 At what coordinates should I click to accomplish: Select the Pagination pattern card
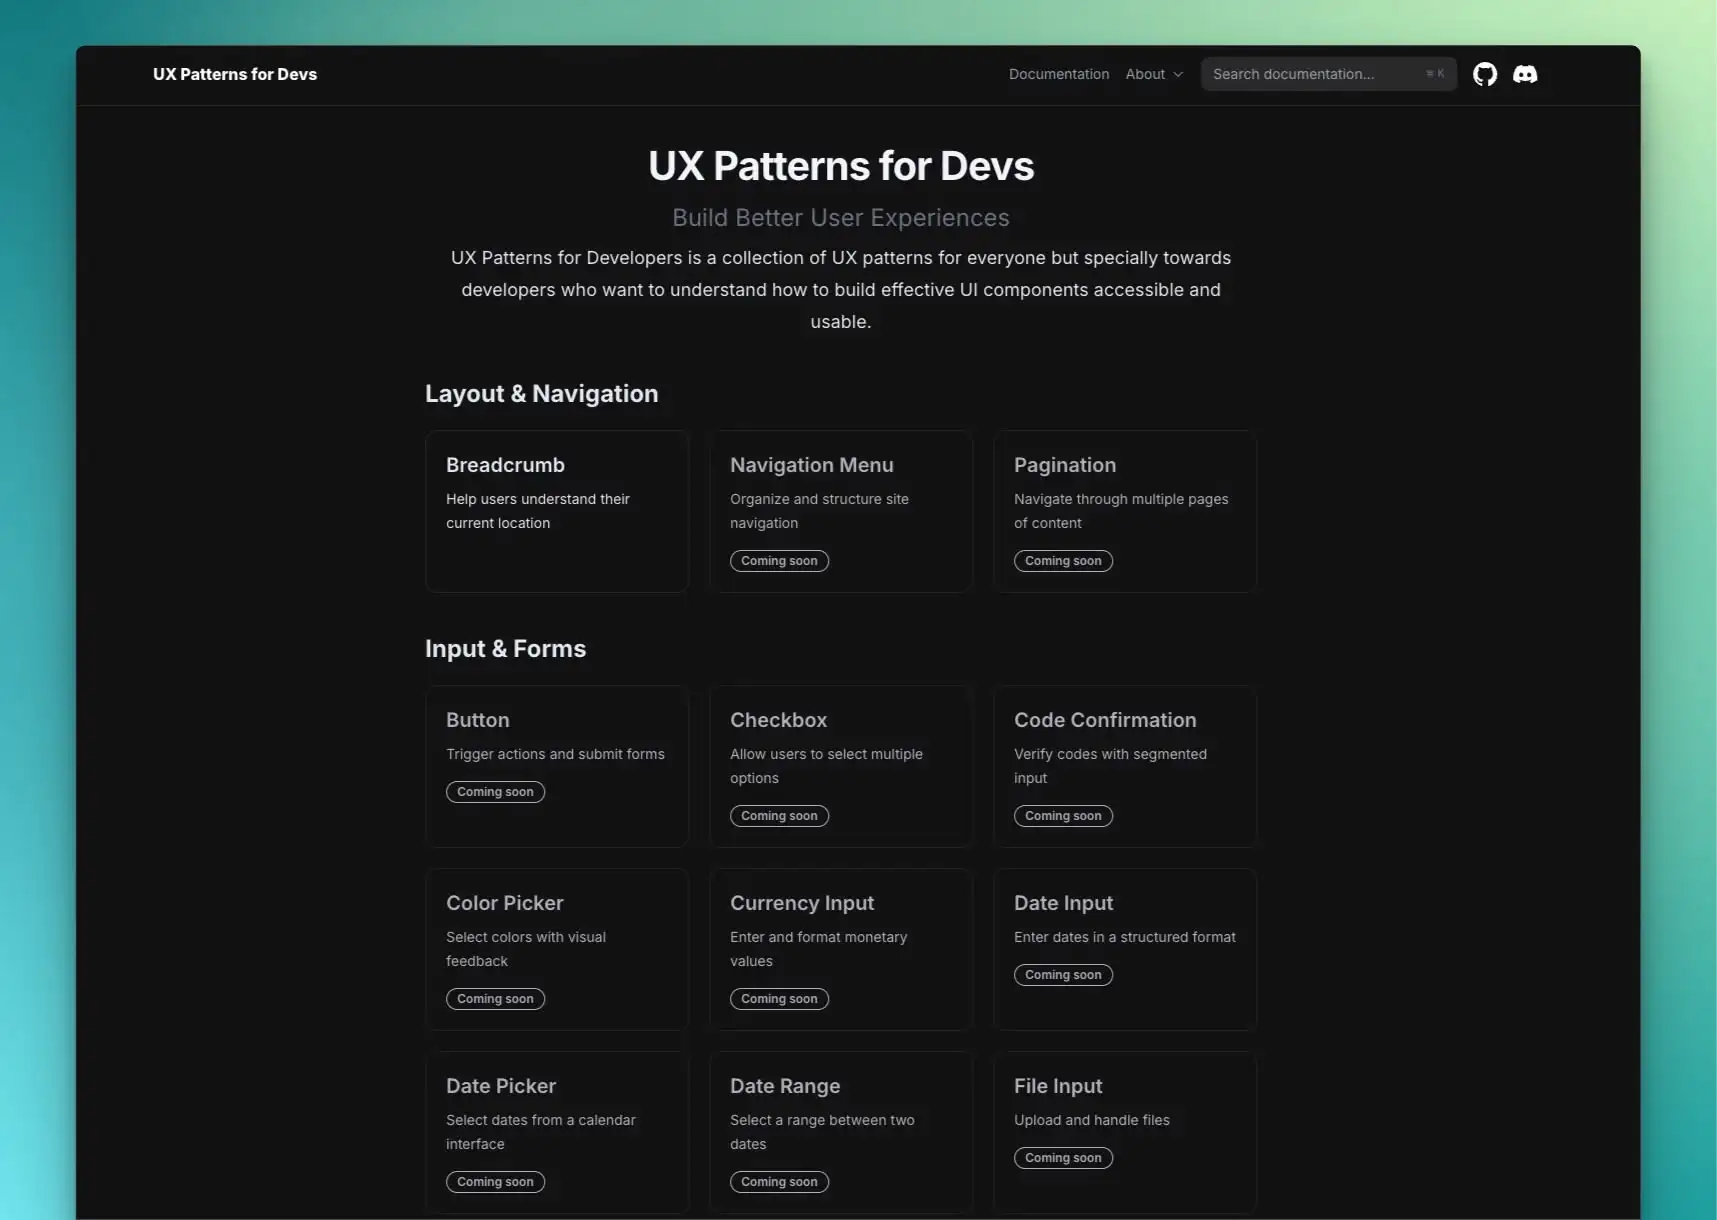click(x=1124, y=510)
